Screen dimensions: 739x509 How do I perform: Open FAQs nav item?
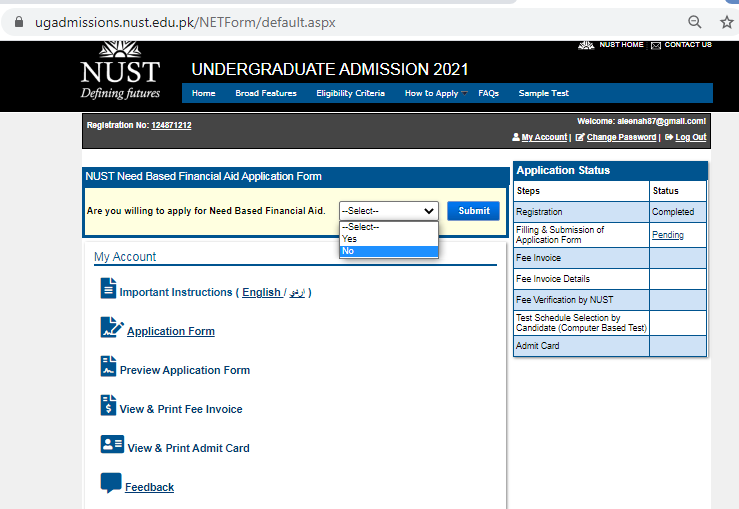click(x=488, y=93)
